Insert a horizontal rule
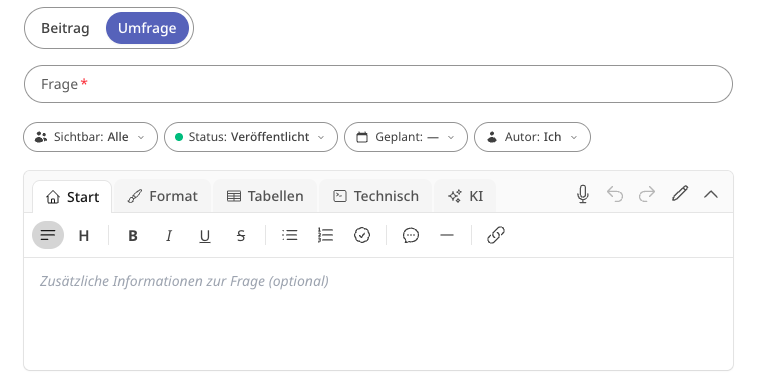Screen dimensions: 768x390 447,235
